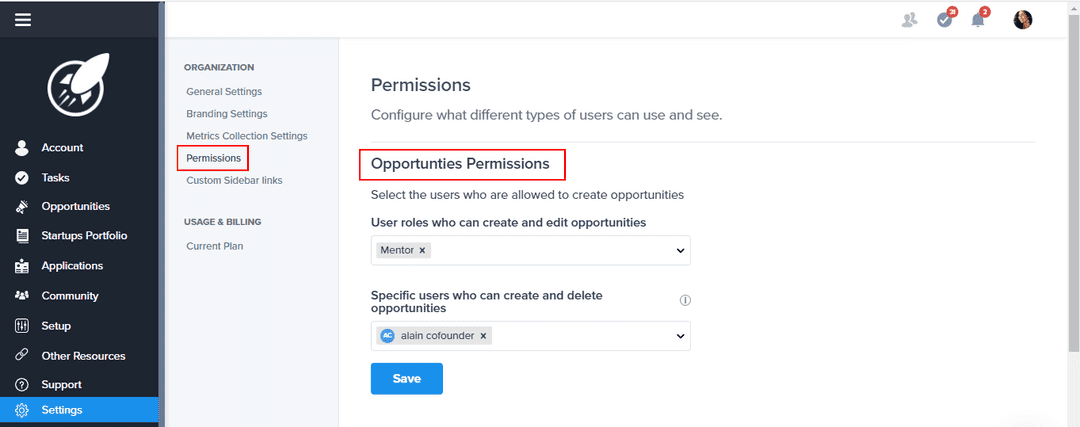Go to Branding Settings
Image resolution: width=1080 pixels, height=427 pixels.
227,114
